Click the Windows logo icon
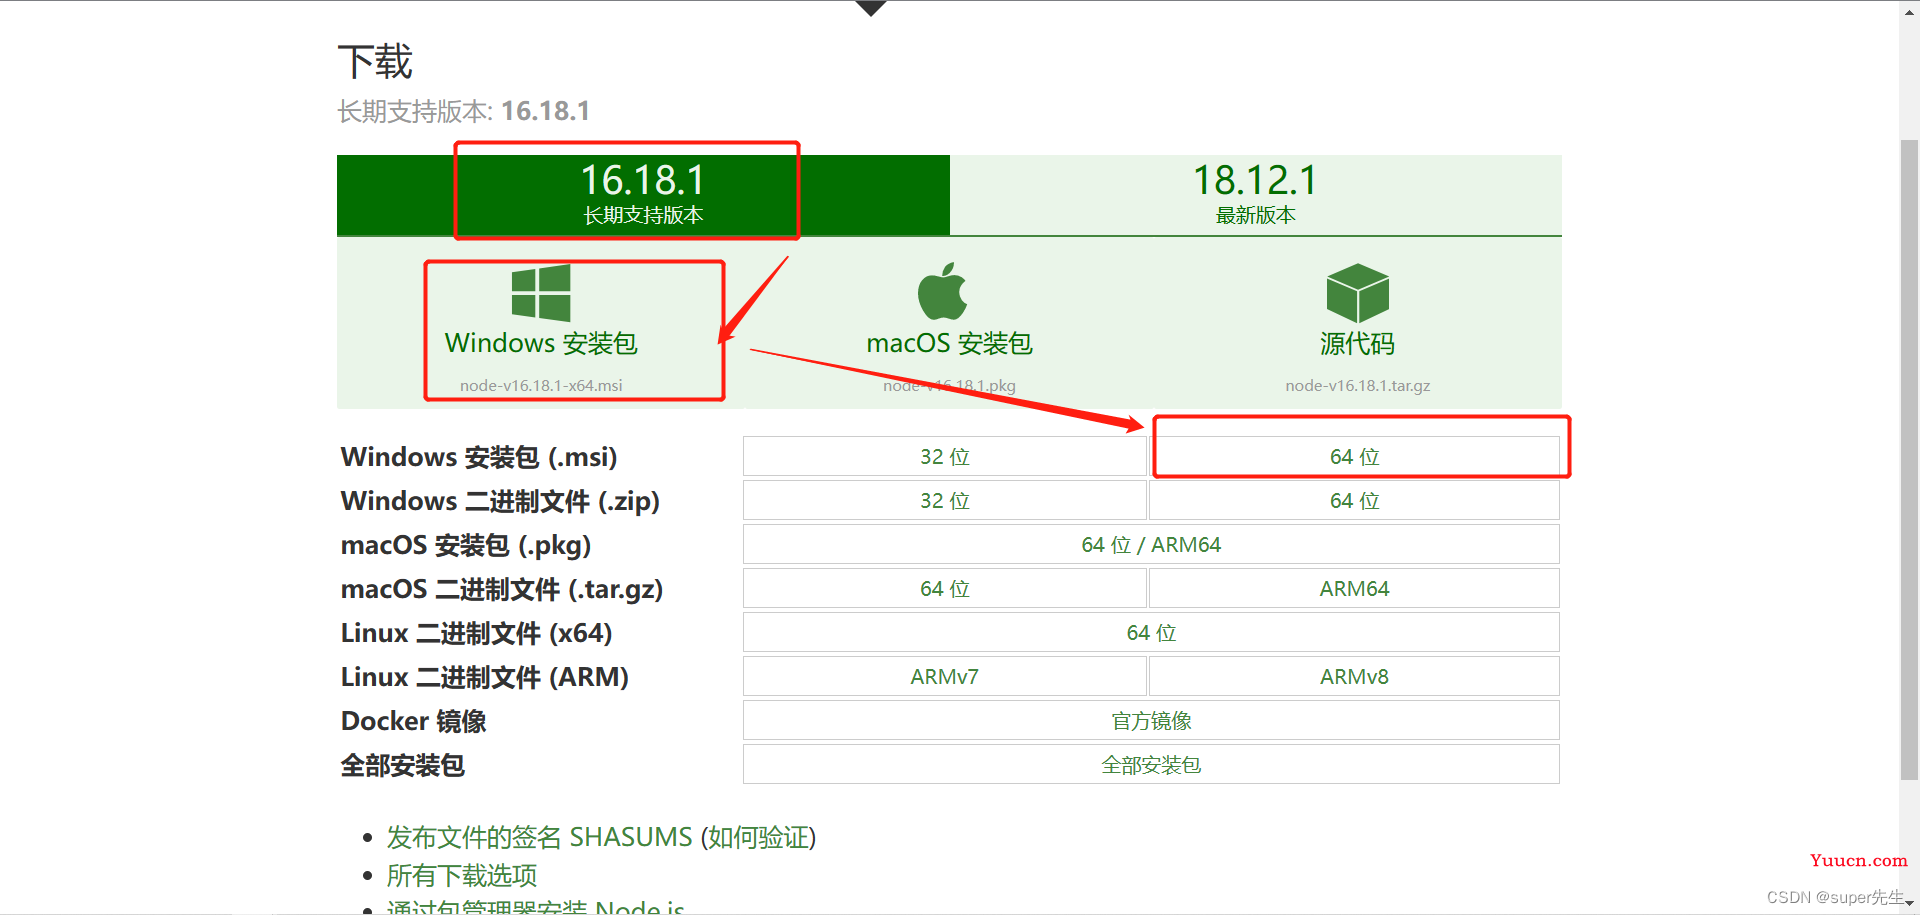The width and height of the screenshot is (1920, 915). pyautogui.click(x=541, y=293)
